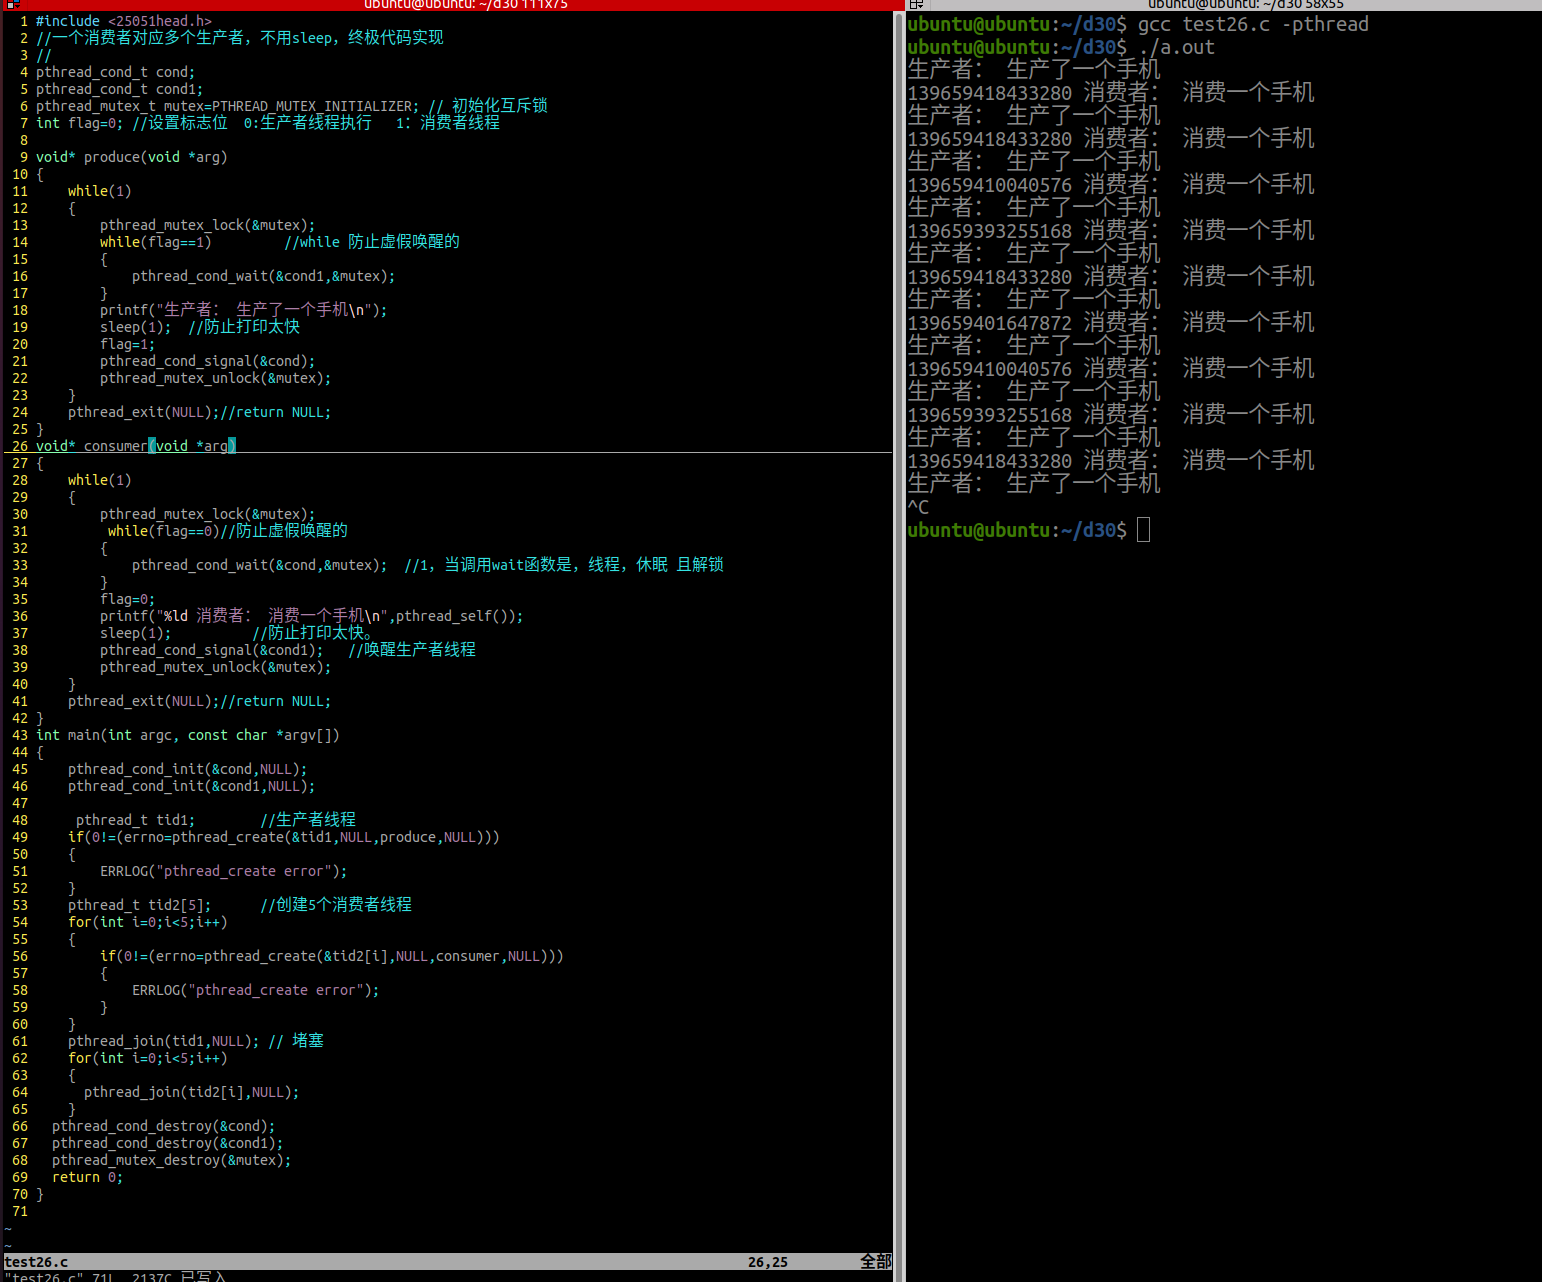Click line number 26 beside the consumer function
The height and width of the screenshot is (1282, 1542).
(20, 446)
